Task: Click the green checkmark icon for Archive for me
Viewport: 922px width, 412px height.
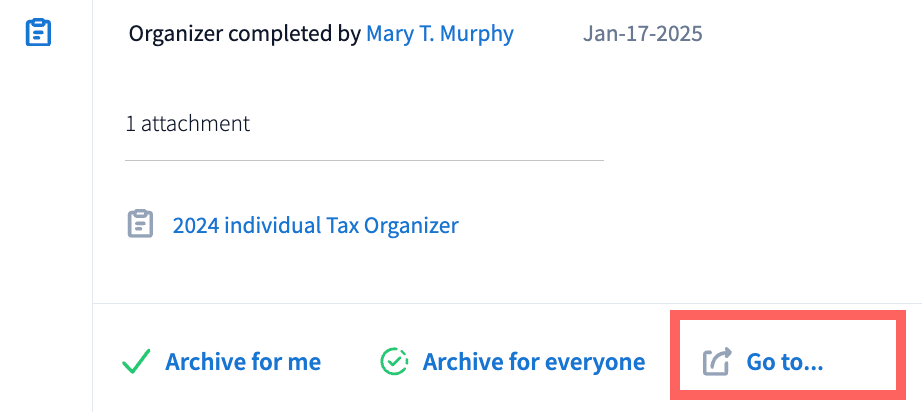Action: (135, 361)
